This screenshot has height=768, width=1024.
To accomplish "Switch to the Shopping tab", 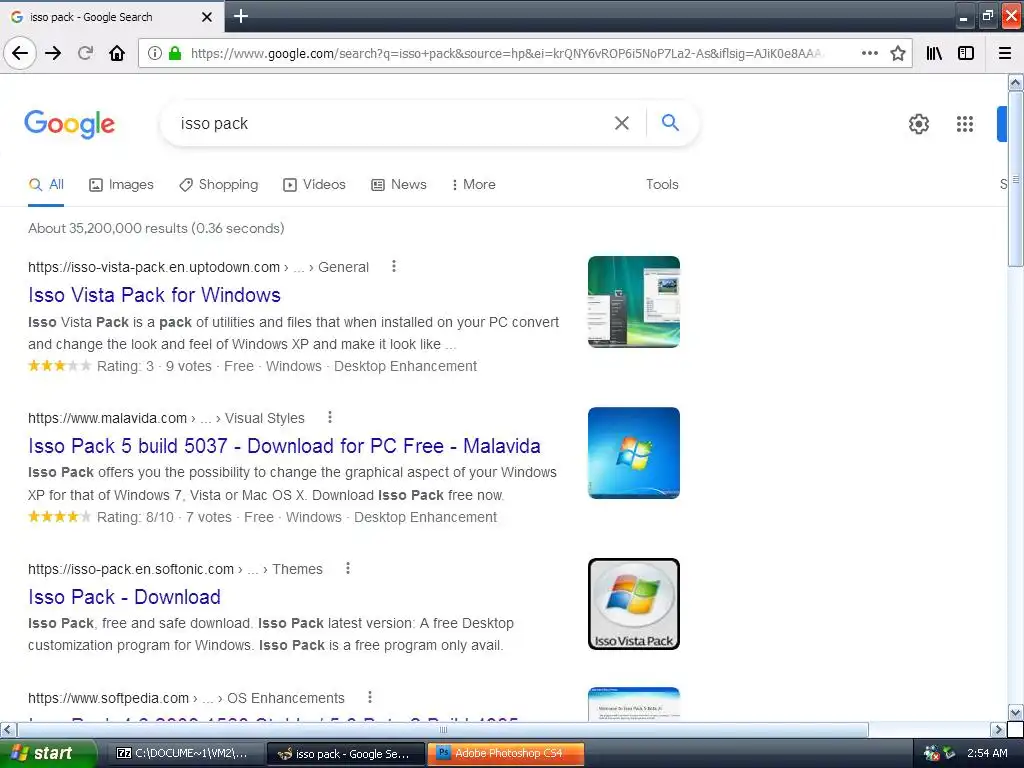I will click(x=219, y=185).
